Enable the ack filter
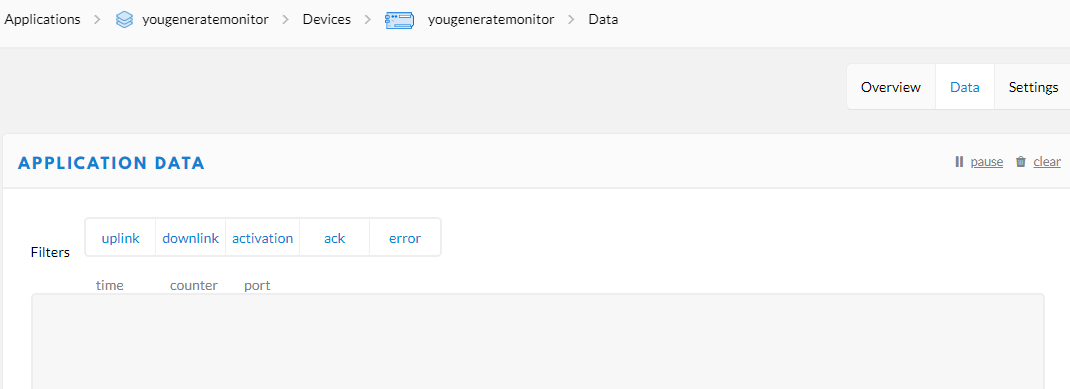 [334, 238]
